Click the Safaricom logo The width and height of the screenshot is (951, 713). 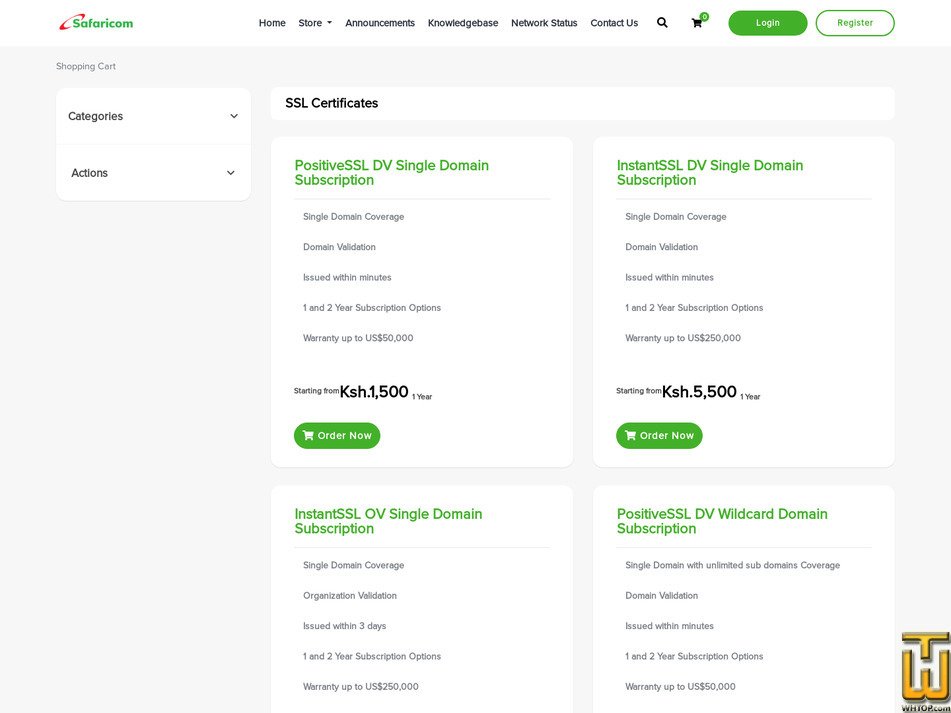pos(96,22)
